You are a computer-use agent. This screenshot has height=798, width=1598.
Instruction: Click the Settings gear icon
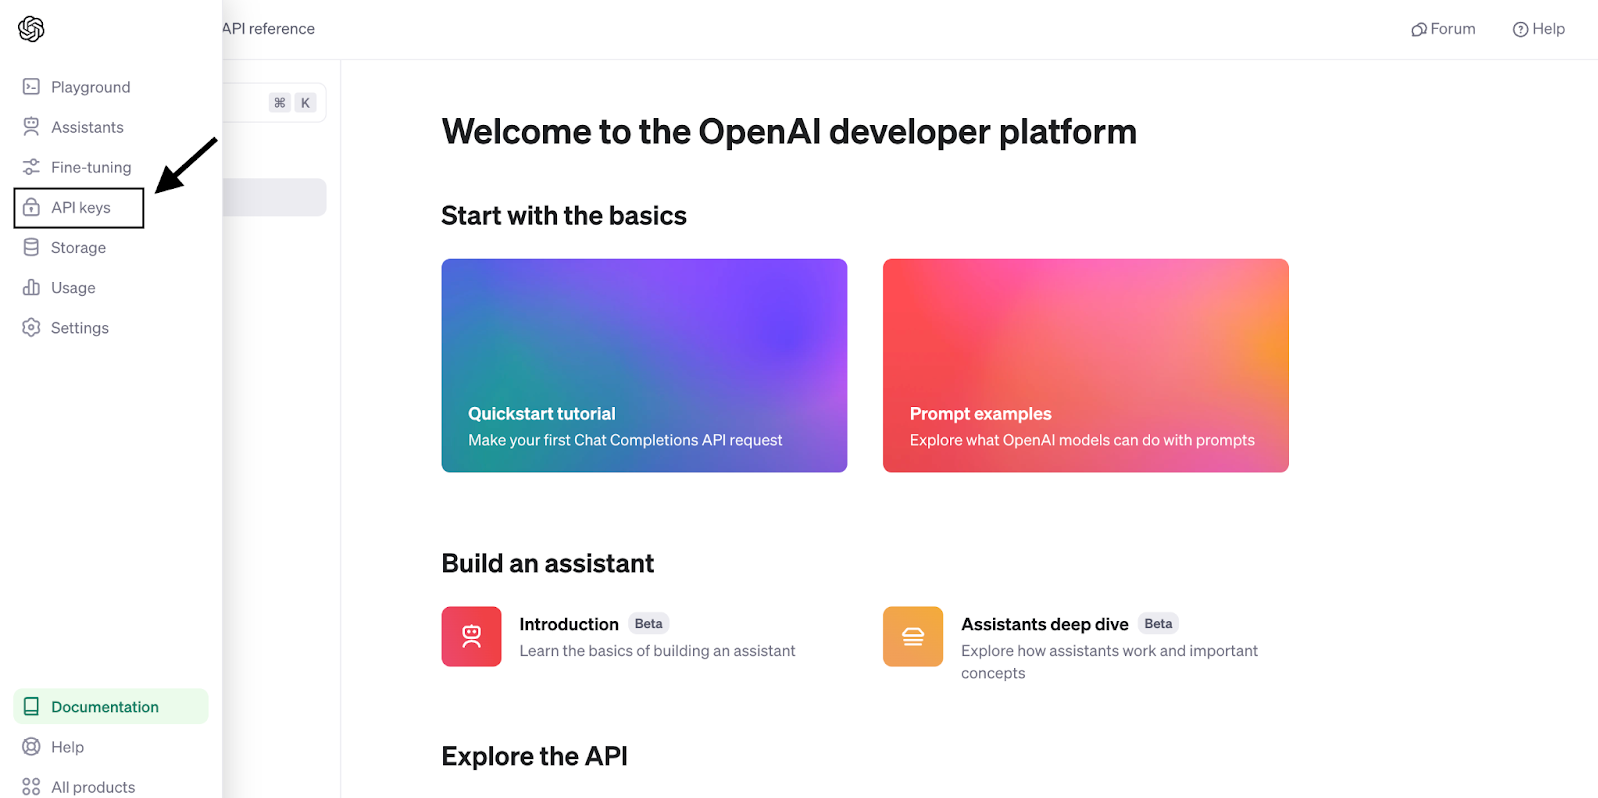[31, 327]
